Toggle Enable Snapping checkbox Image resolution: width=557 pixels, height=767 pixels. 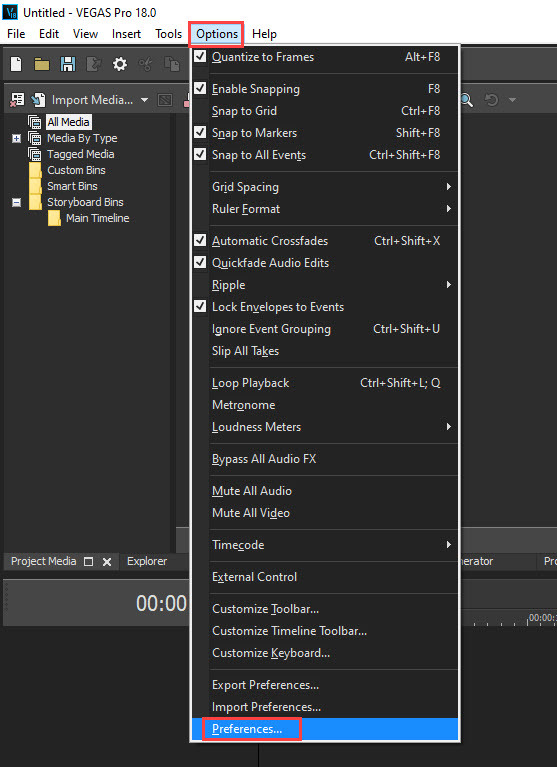200,89
